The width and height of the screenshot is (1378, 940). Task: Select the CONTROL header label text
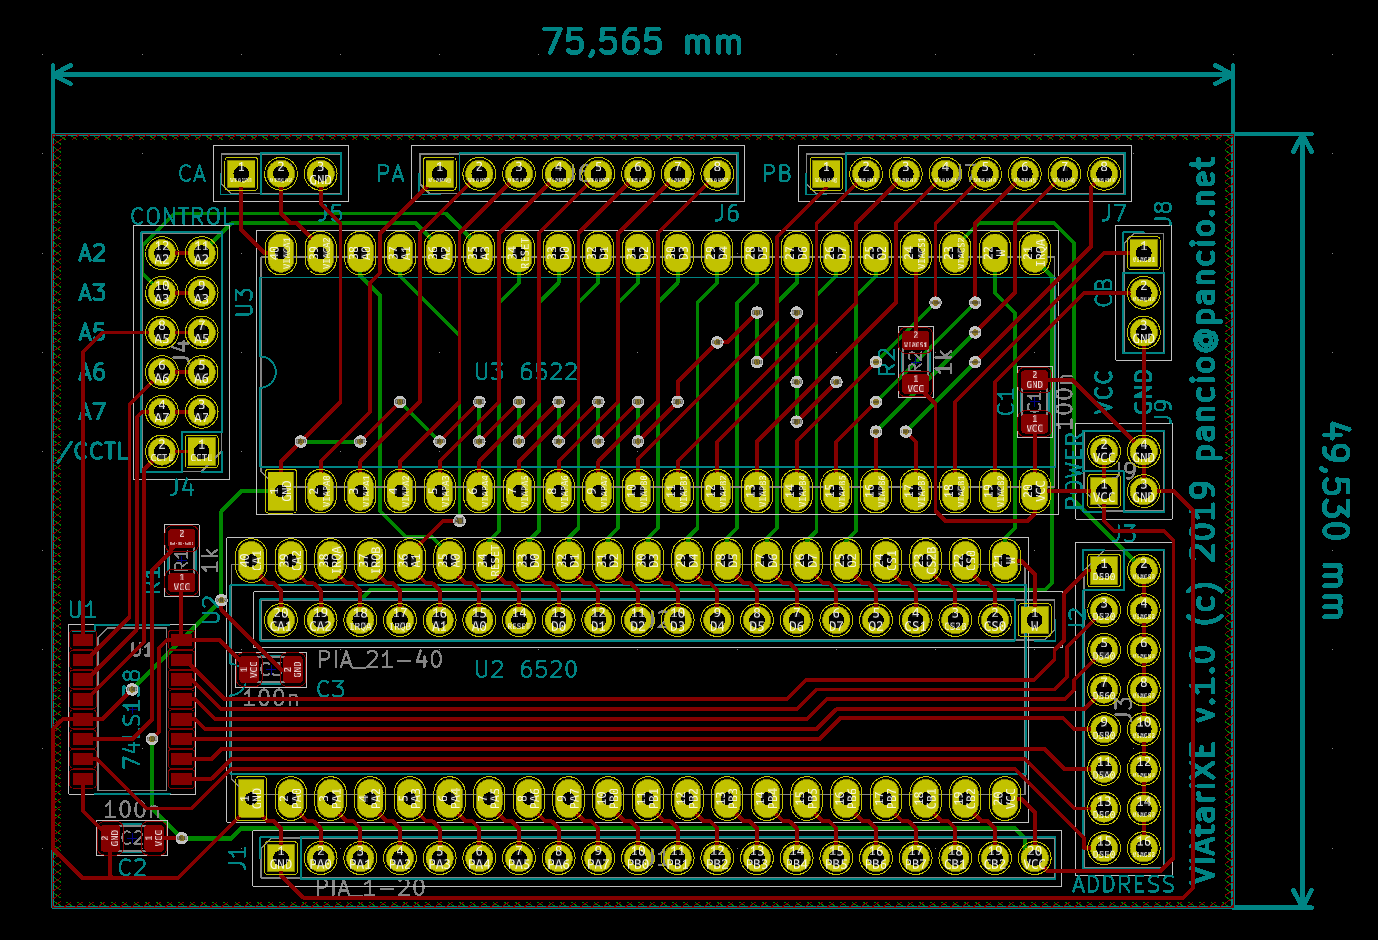click(180, 216)
